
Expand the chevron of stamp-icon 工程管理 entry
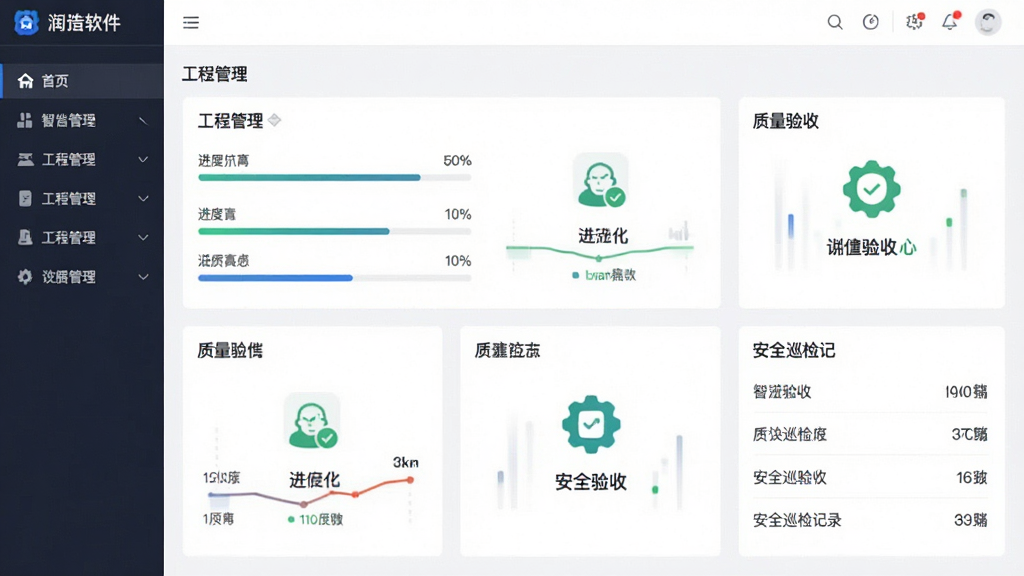pos(143,238)
